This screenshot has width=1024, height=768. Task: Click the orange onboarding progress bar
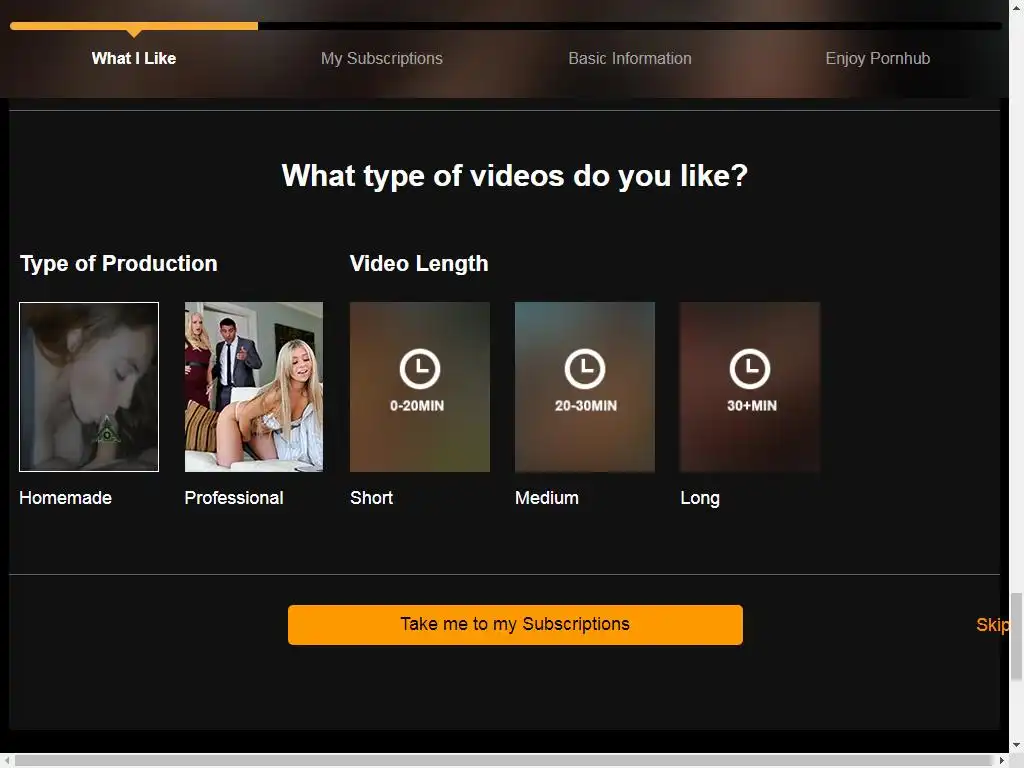coord(134,26)
